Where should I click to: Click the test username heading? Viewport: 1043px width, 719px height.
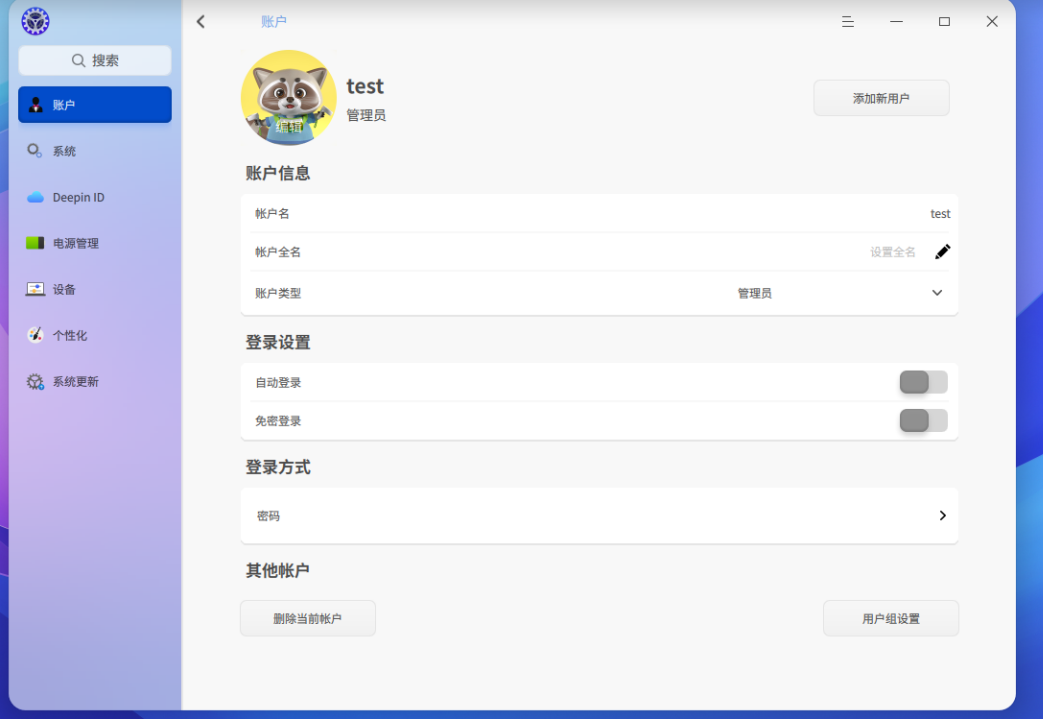pyautogui.click(x=365, y=86)
